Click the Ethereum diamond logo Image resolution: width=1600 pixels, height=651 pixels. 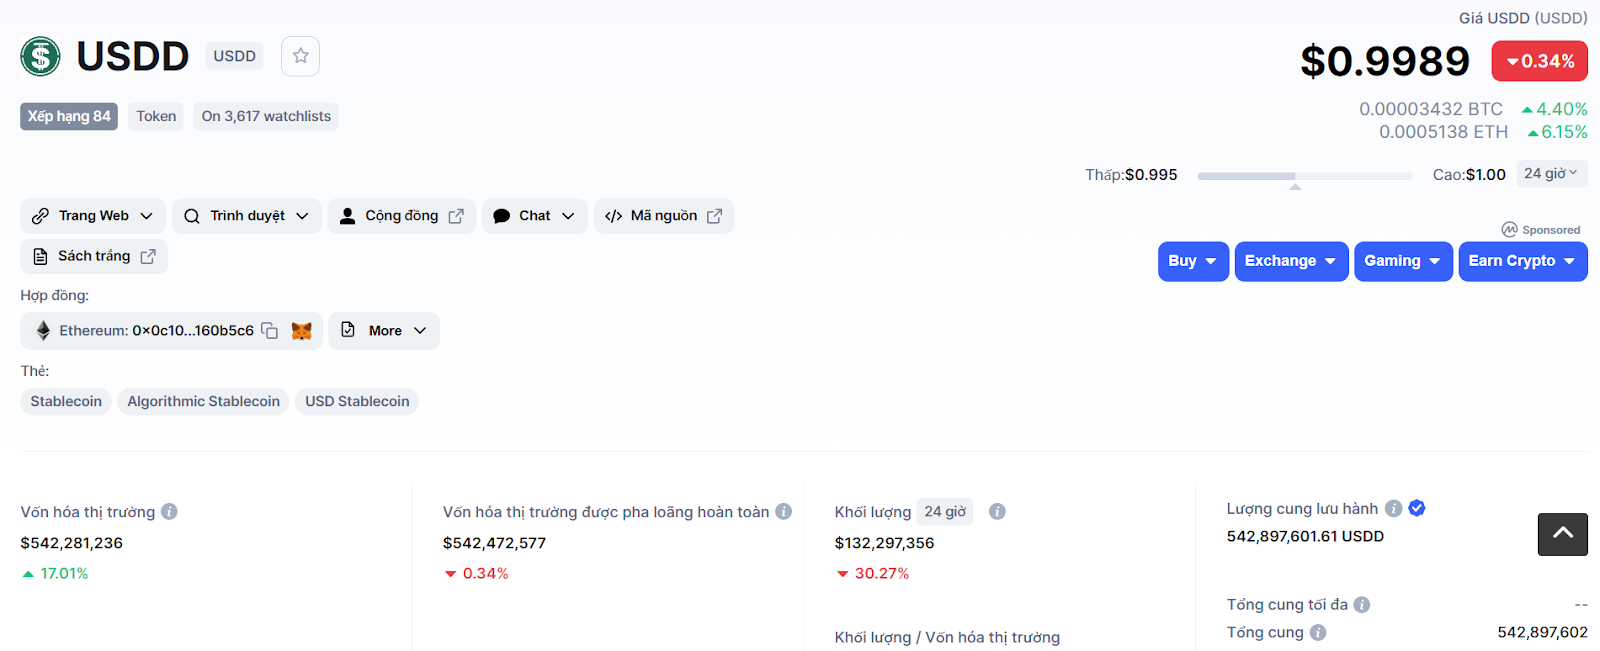(43, 330)
